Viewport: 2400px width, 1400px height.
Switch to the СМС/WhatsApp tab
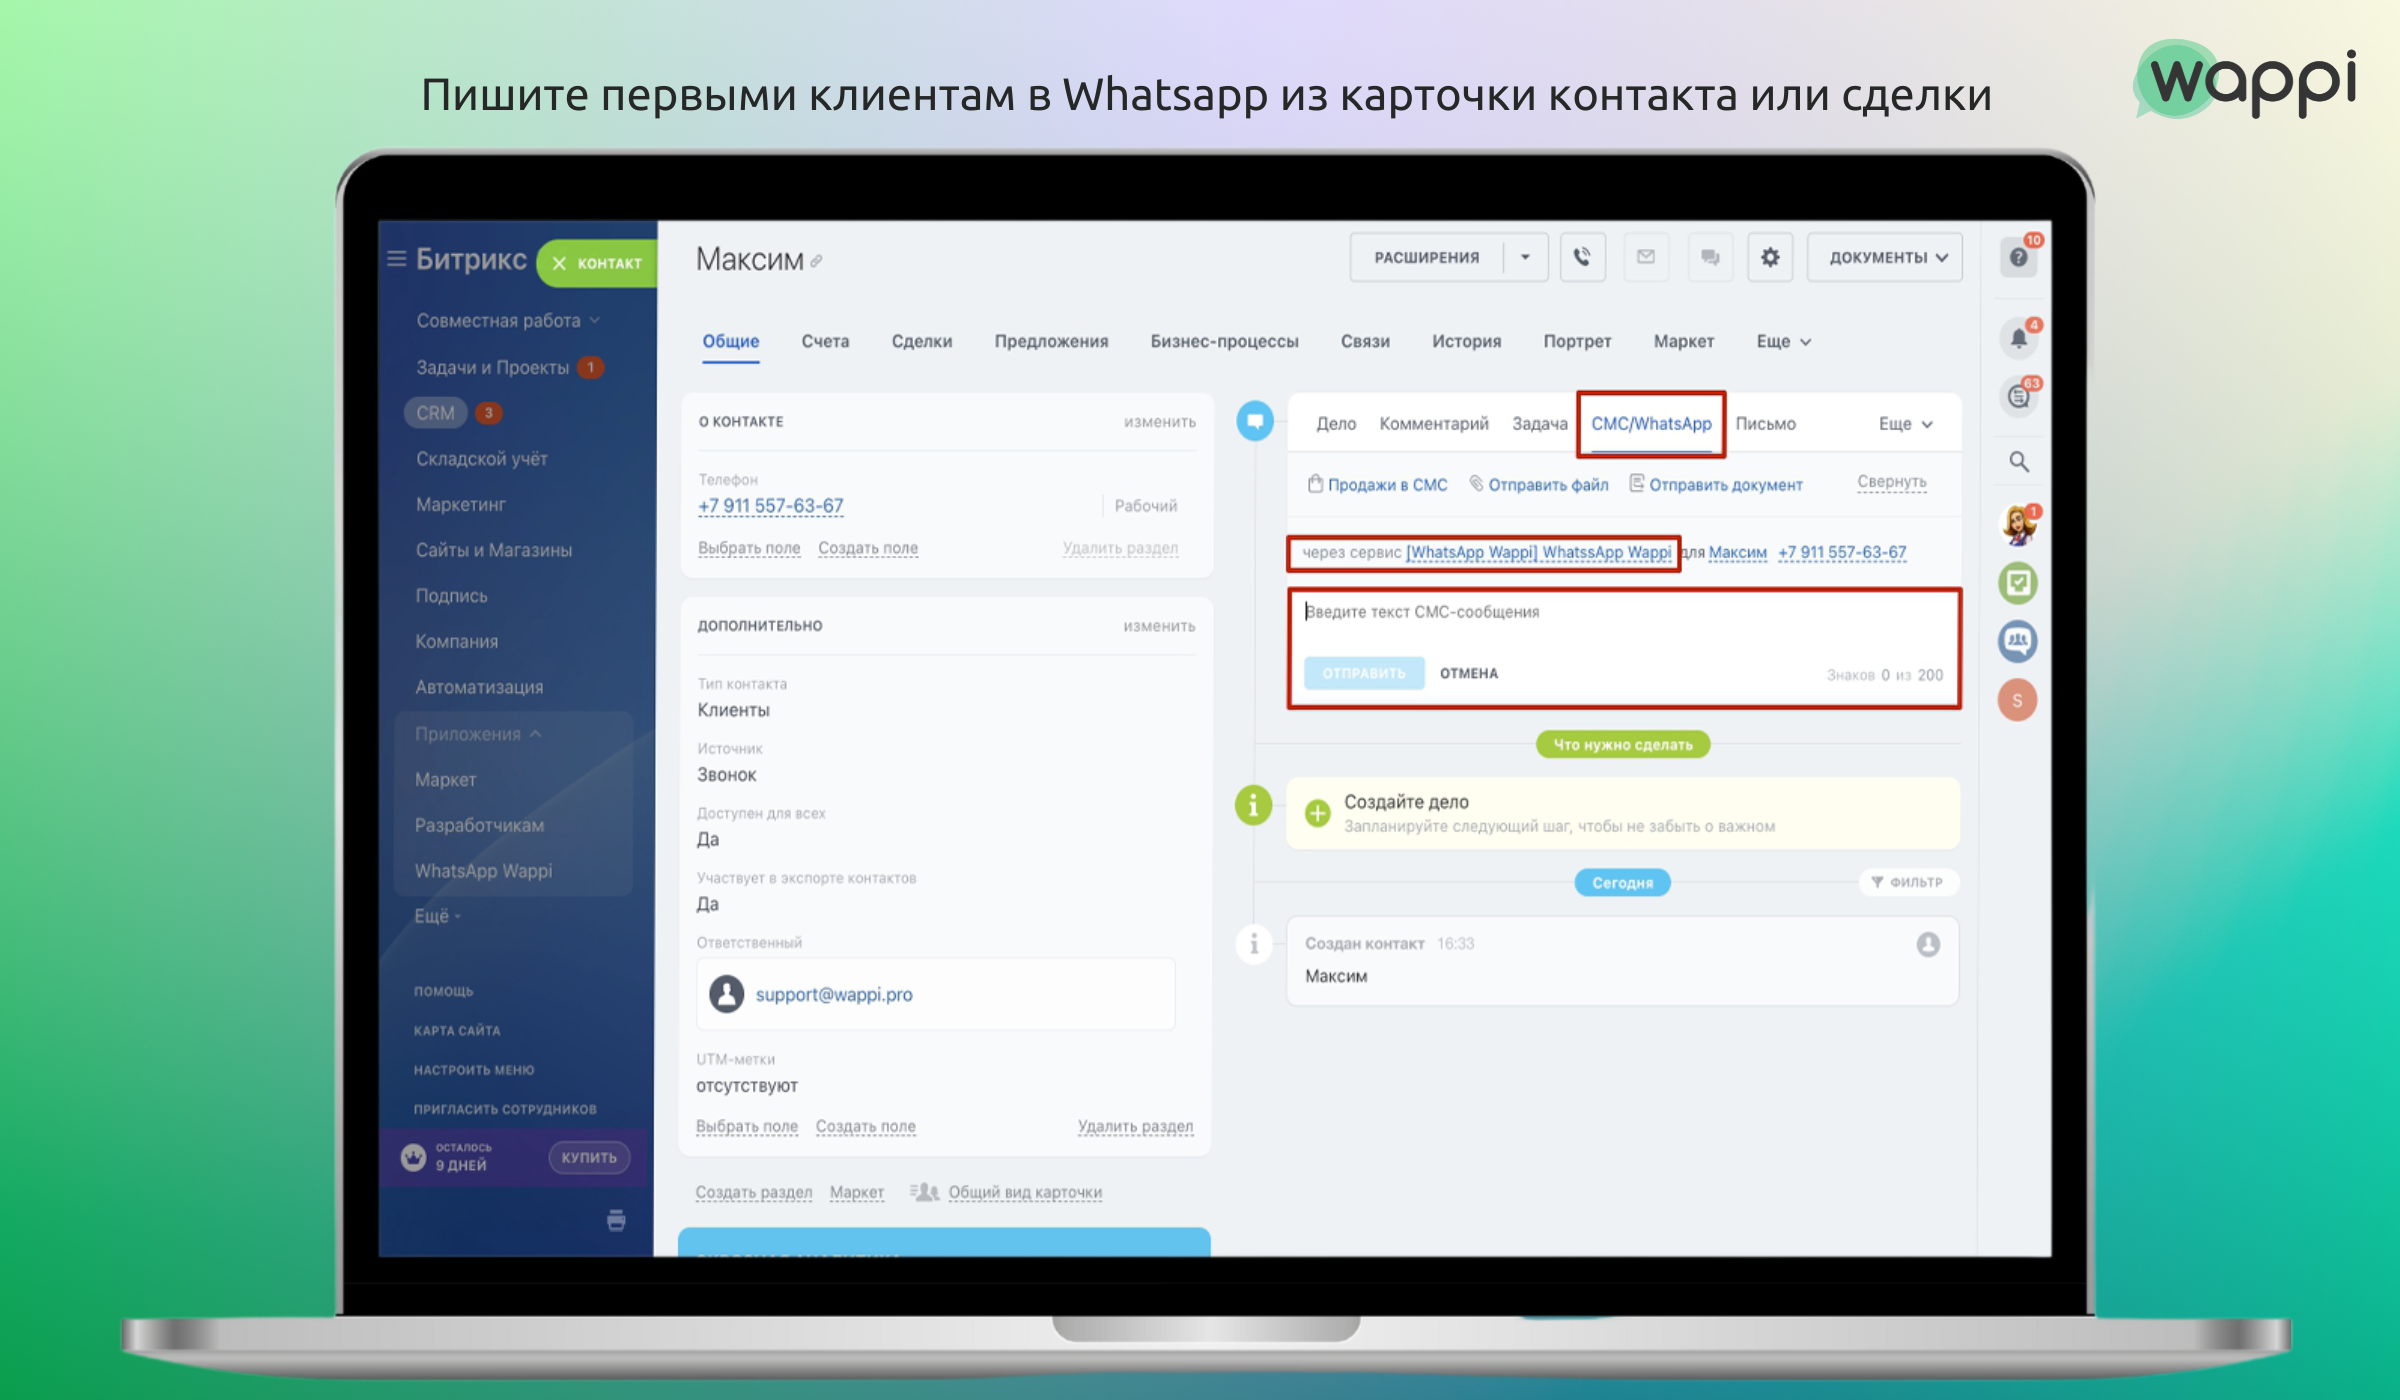pos(1650,423)
